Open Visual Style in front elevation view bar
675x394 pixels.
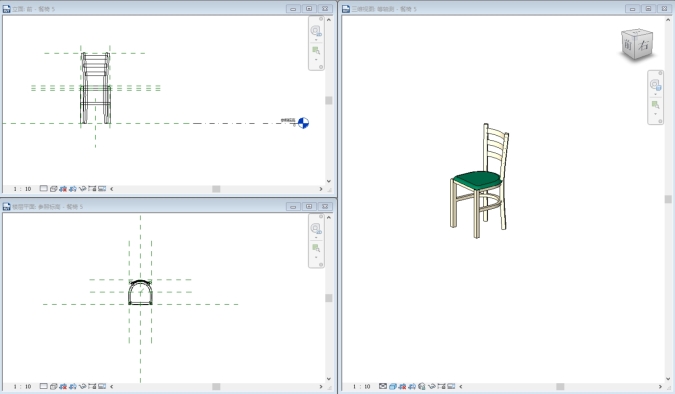tap(53, 189)
